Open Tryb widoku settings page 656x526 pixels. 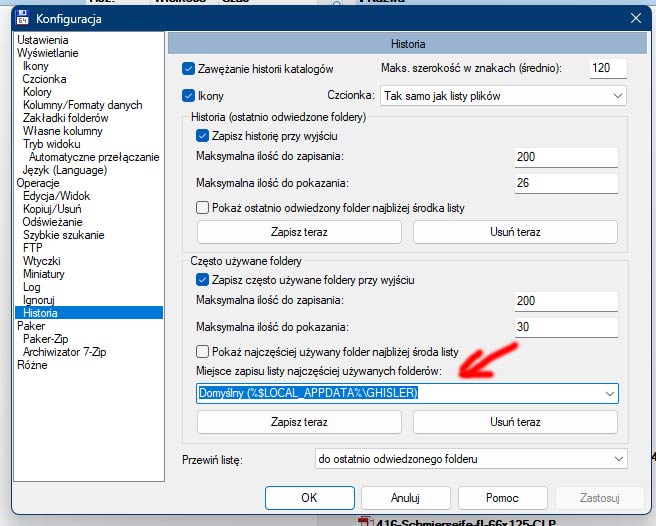[x=52, y=144]
